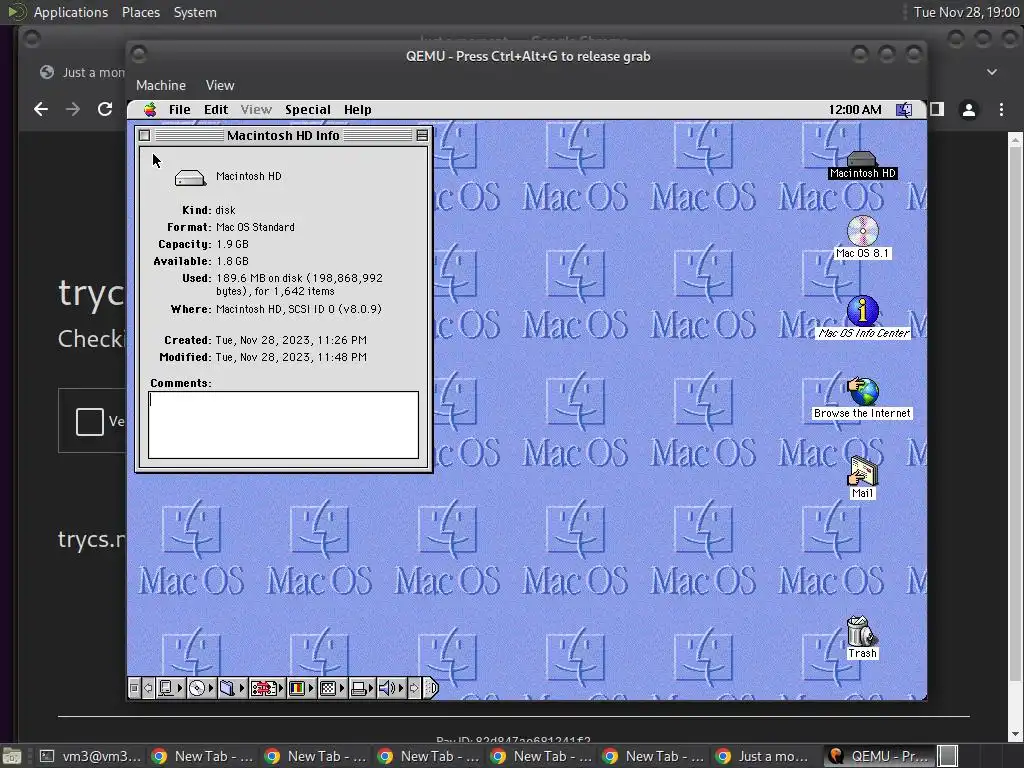Open the Mac Edit menu

216,110
